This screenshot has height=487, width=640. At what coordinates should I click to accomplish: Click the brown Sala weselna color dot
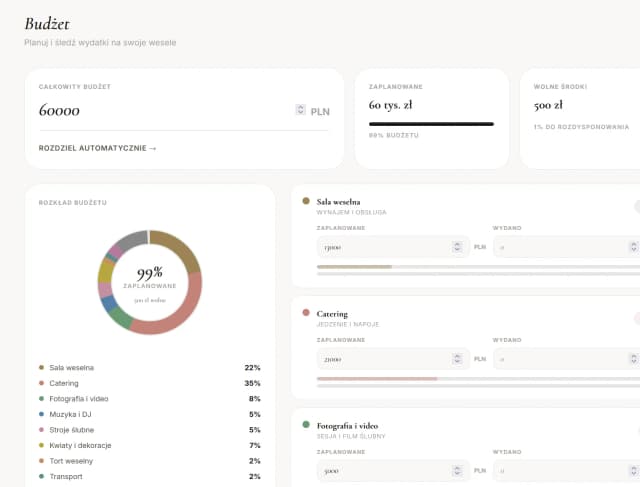(x=306, y=201)
